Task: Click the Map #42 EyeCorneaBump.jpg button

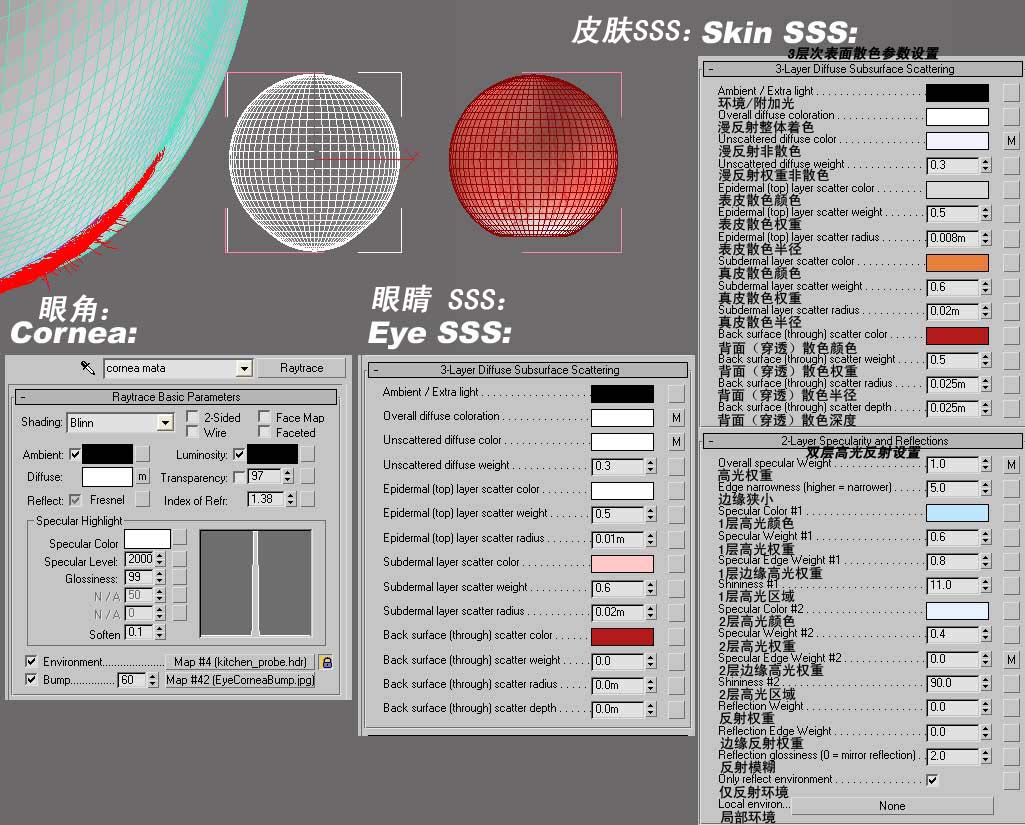Action: [x=241, y=680]
